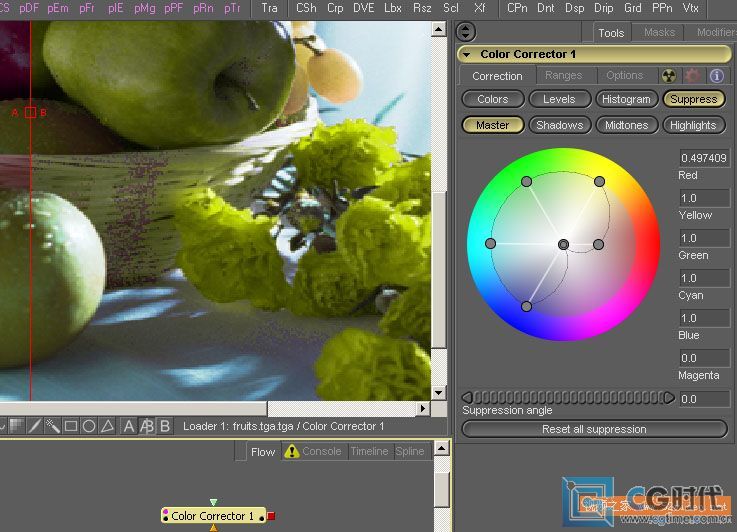Add the pMg tool from toolbar

point(144,8)
